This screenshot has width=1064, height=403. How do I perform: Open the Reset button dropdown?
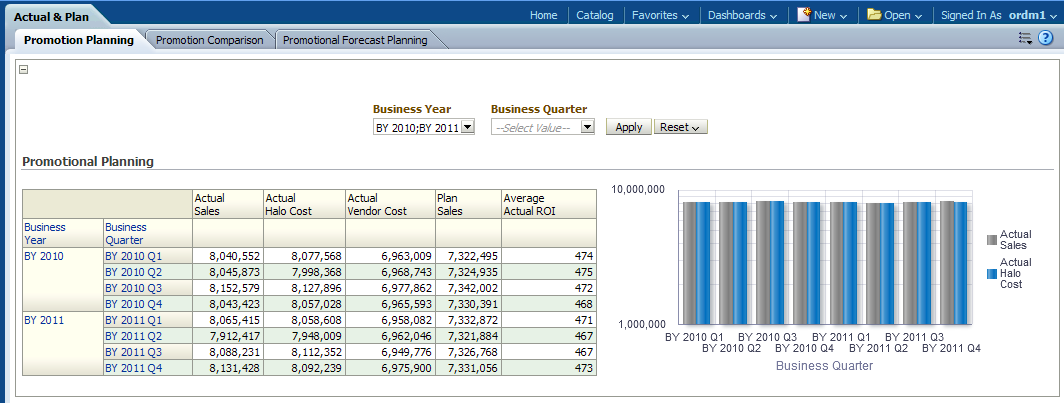(x=680, y=127)
